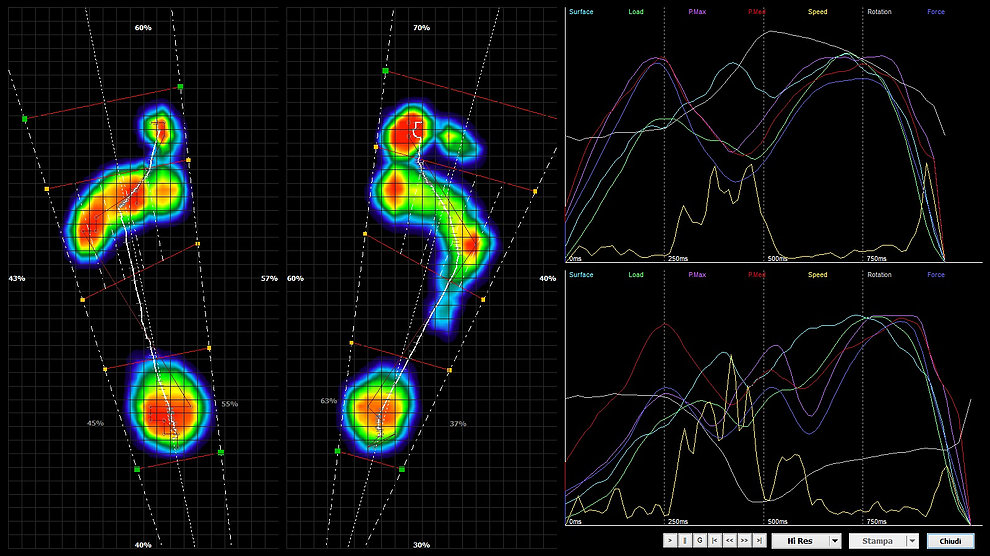This screenshot has width=990, height=556.
Task: Select Force label in lower chart legend
Action: (x=935, y=275)
